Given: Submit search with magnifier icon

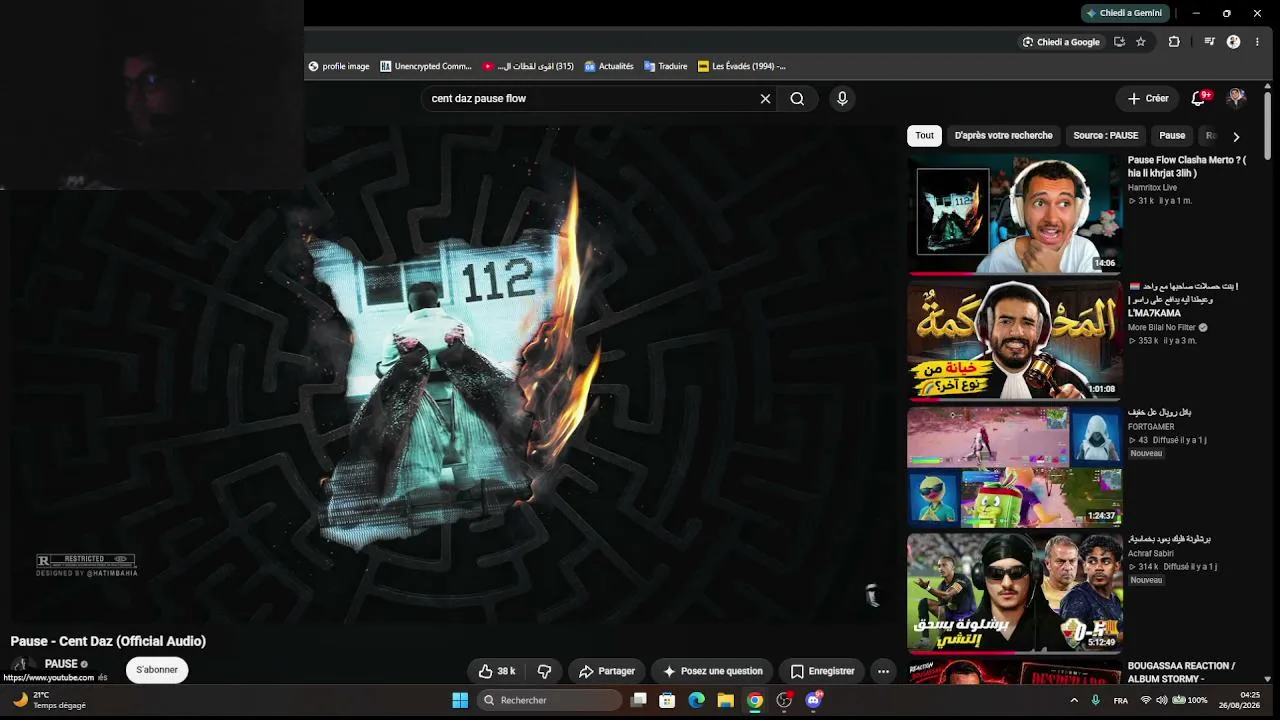Looking at the screenshot, I should (x=797, y=99).
